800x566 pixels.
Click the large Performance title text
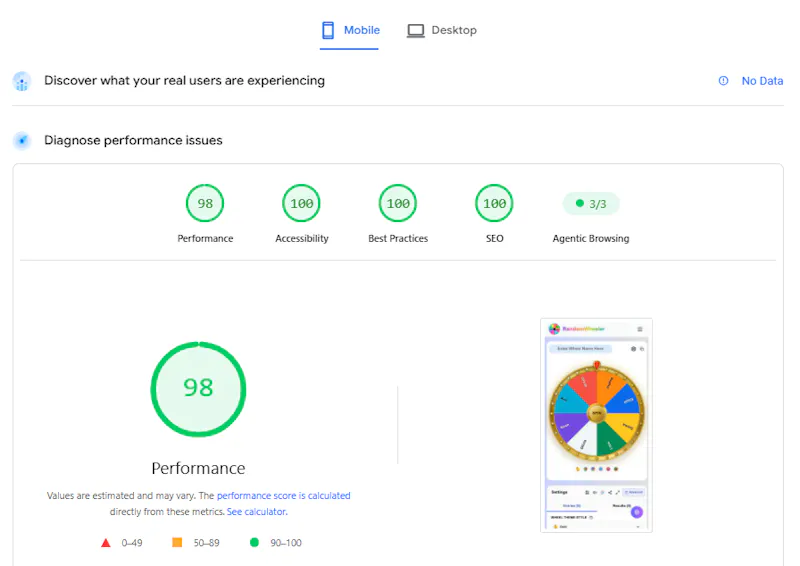[198, 468]
